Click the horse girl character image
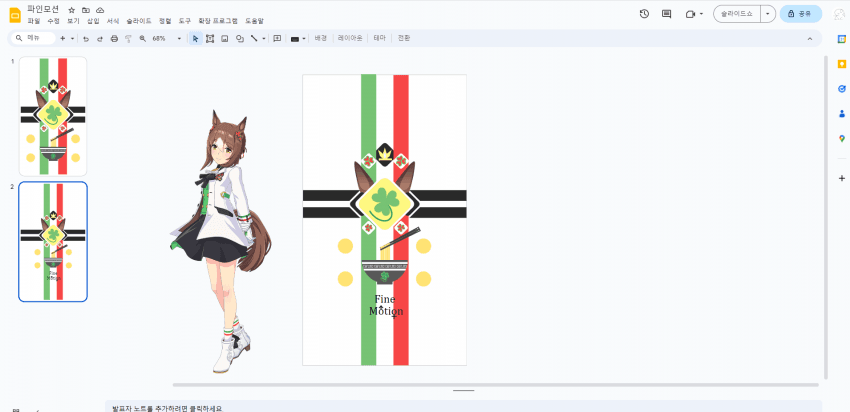 click(x=221, y=241)
